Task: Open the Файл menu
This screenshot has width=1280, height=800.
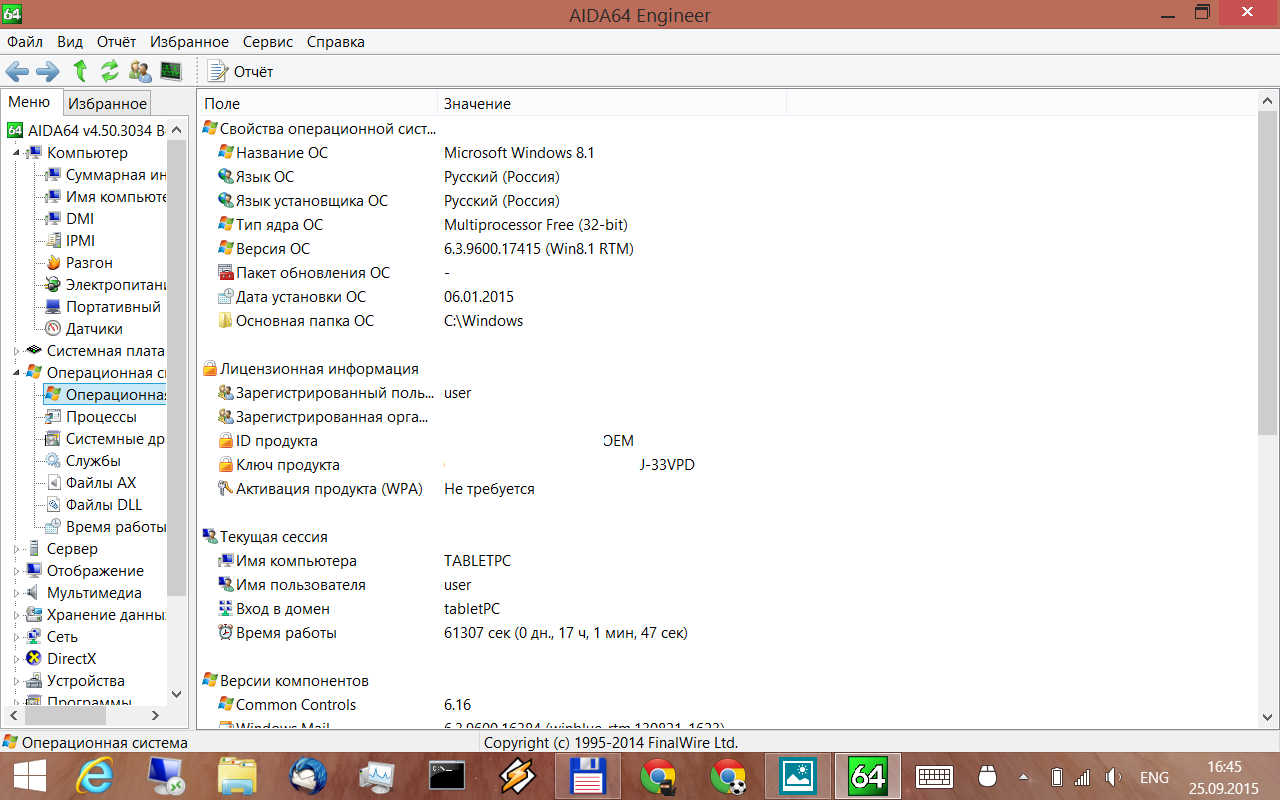Action: pyautogui.click(x=25, y=42)
